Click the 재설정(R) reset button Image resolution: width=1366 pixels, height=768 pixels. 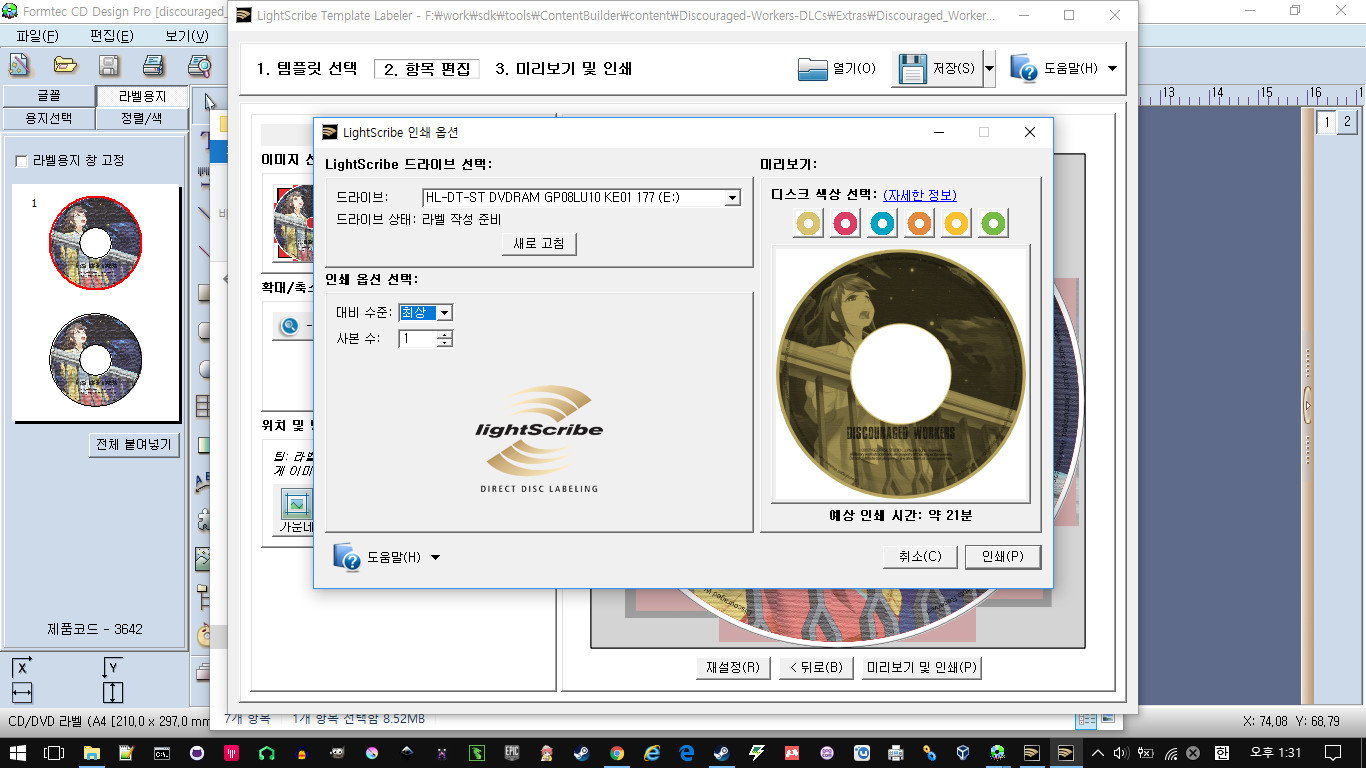click(733, 668)
